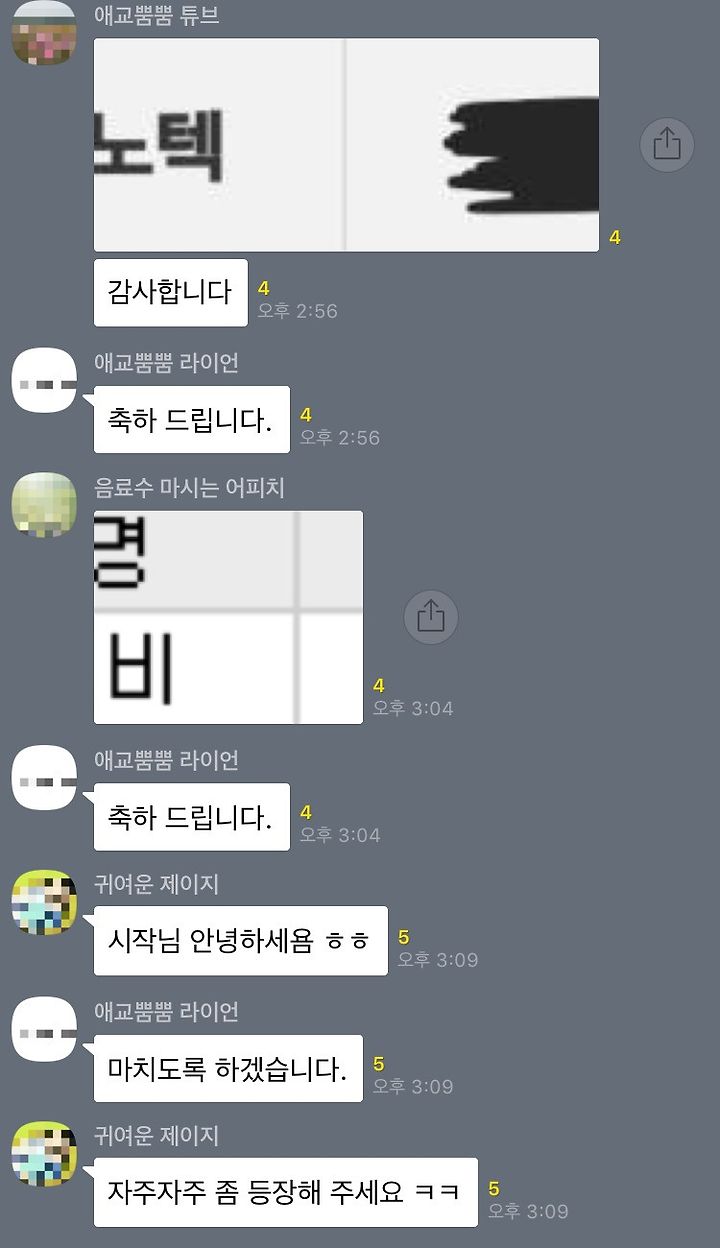
Task: Tap the 음료수 마시는 어피치 sender name
Action: [190, 487]
